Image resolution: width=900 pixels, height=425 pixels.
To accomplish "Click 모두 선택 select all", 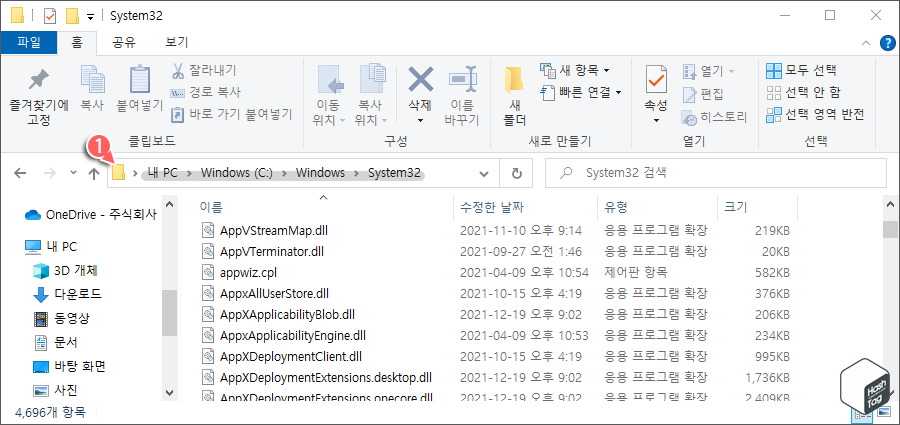I will coord(801,71).
